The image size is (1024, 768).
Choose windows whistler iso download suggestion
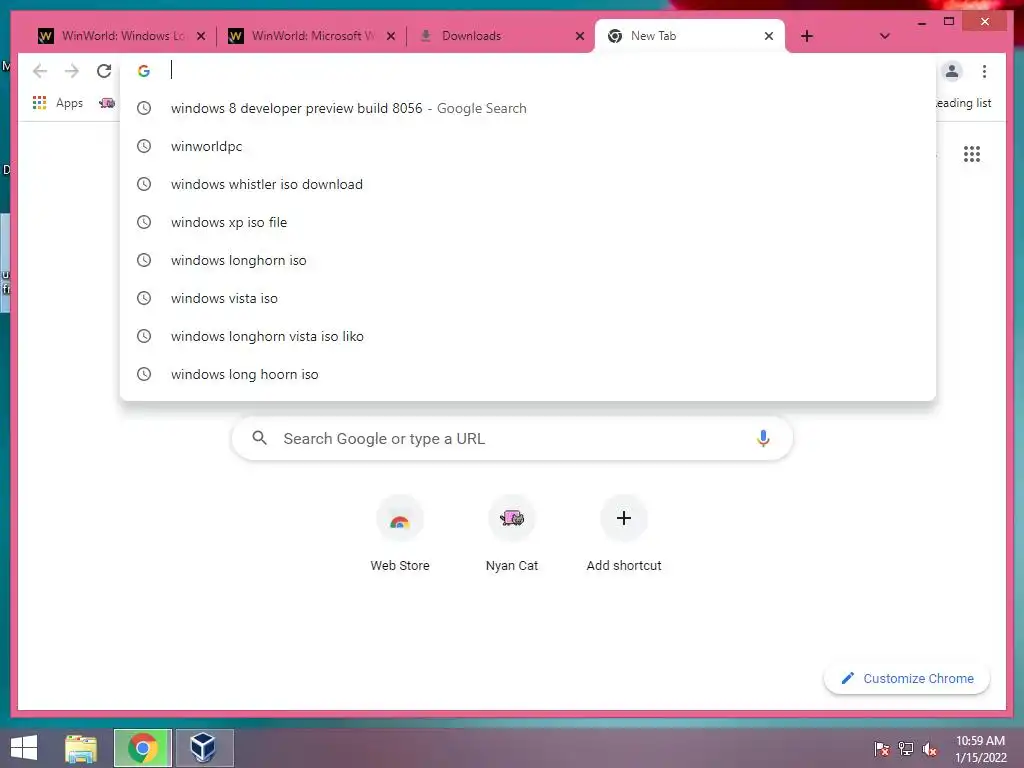click(528, 184)
